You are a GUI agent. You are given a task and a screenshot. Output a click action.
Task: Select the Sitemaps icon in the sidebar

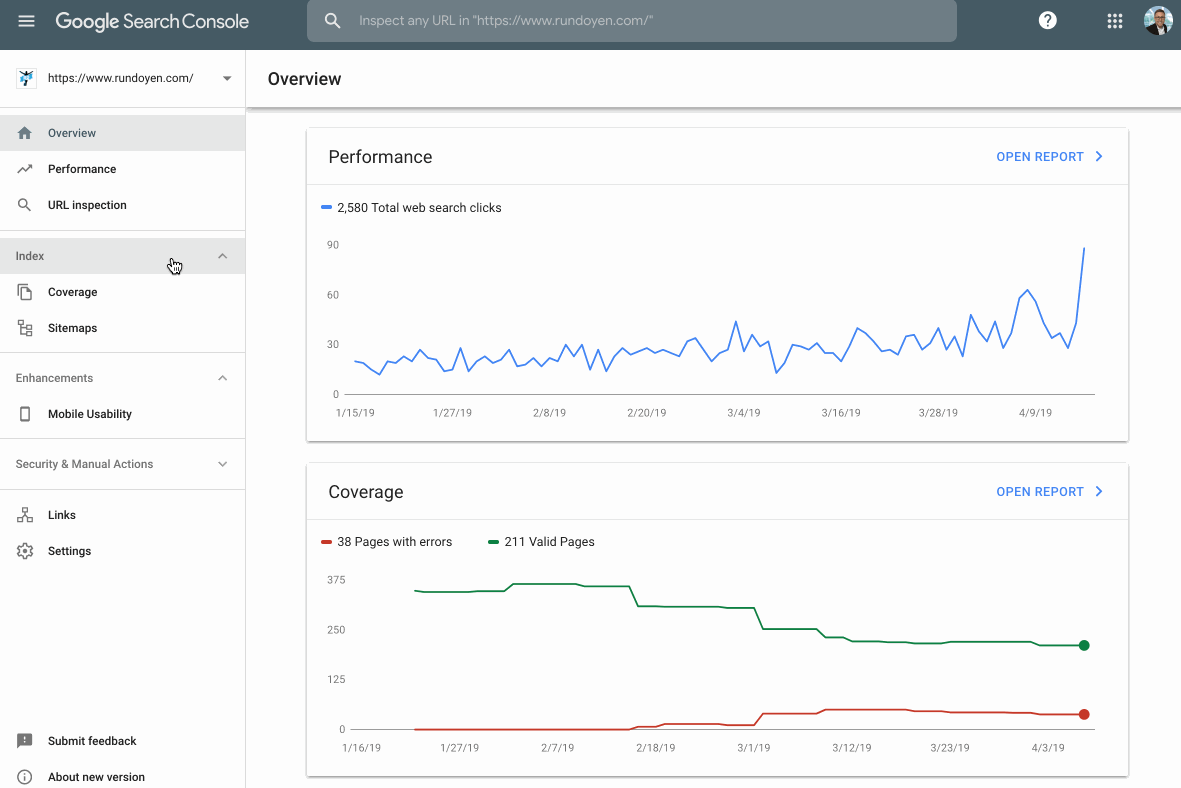point(25,327)
